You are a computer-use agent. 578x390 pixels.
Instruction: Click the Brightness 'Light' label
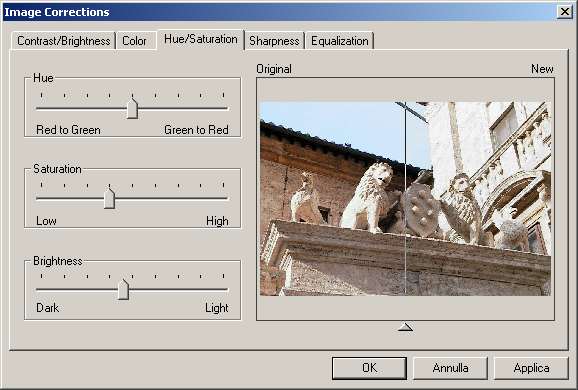click(x=217, y=308)
